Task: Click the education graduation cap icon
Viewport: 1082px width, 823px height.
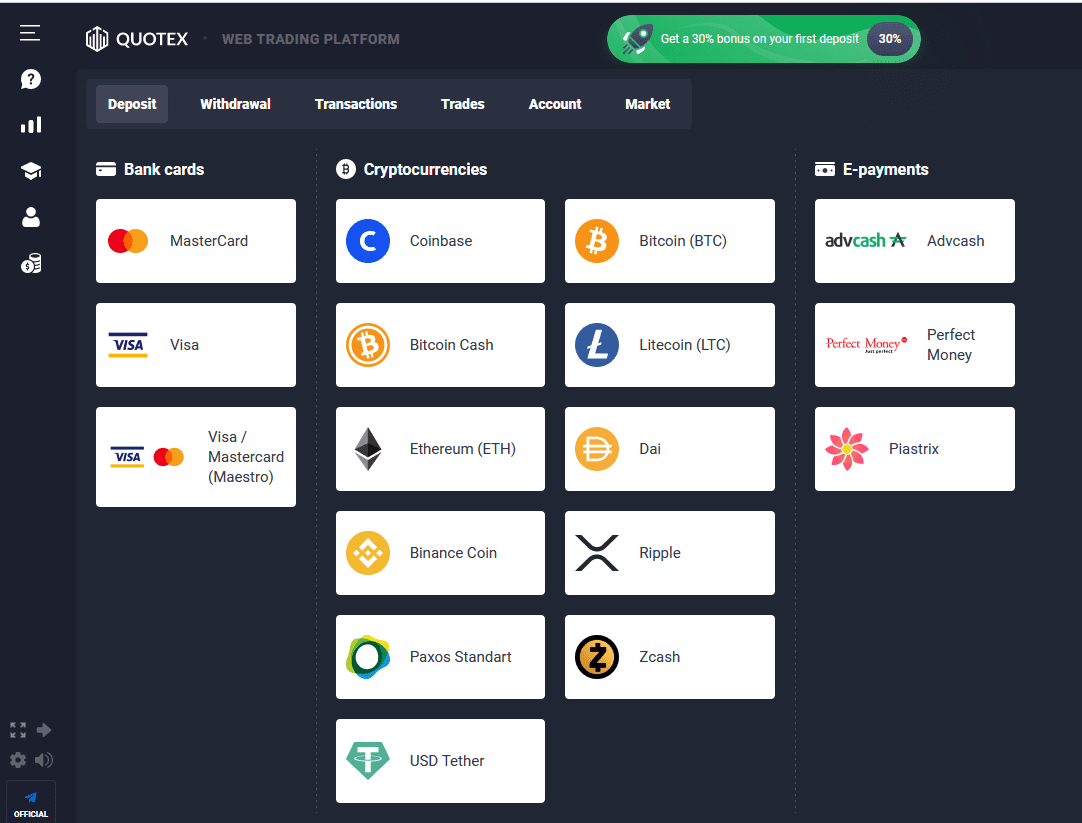Action: 31,171
